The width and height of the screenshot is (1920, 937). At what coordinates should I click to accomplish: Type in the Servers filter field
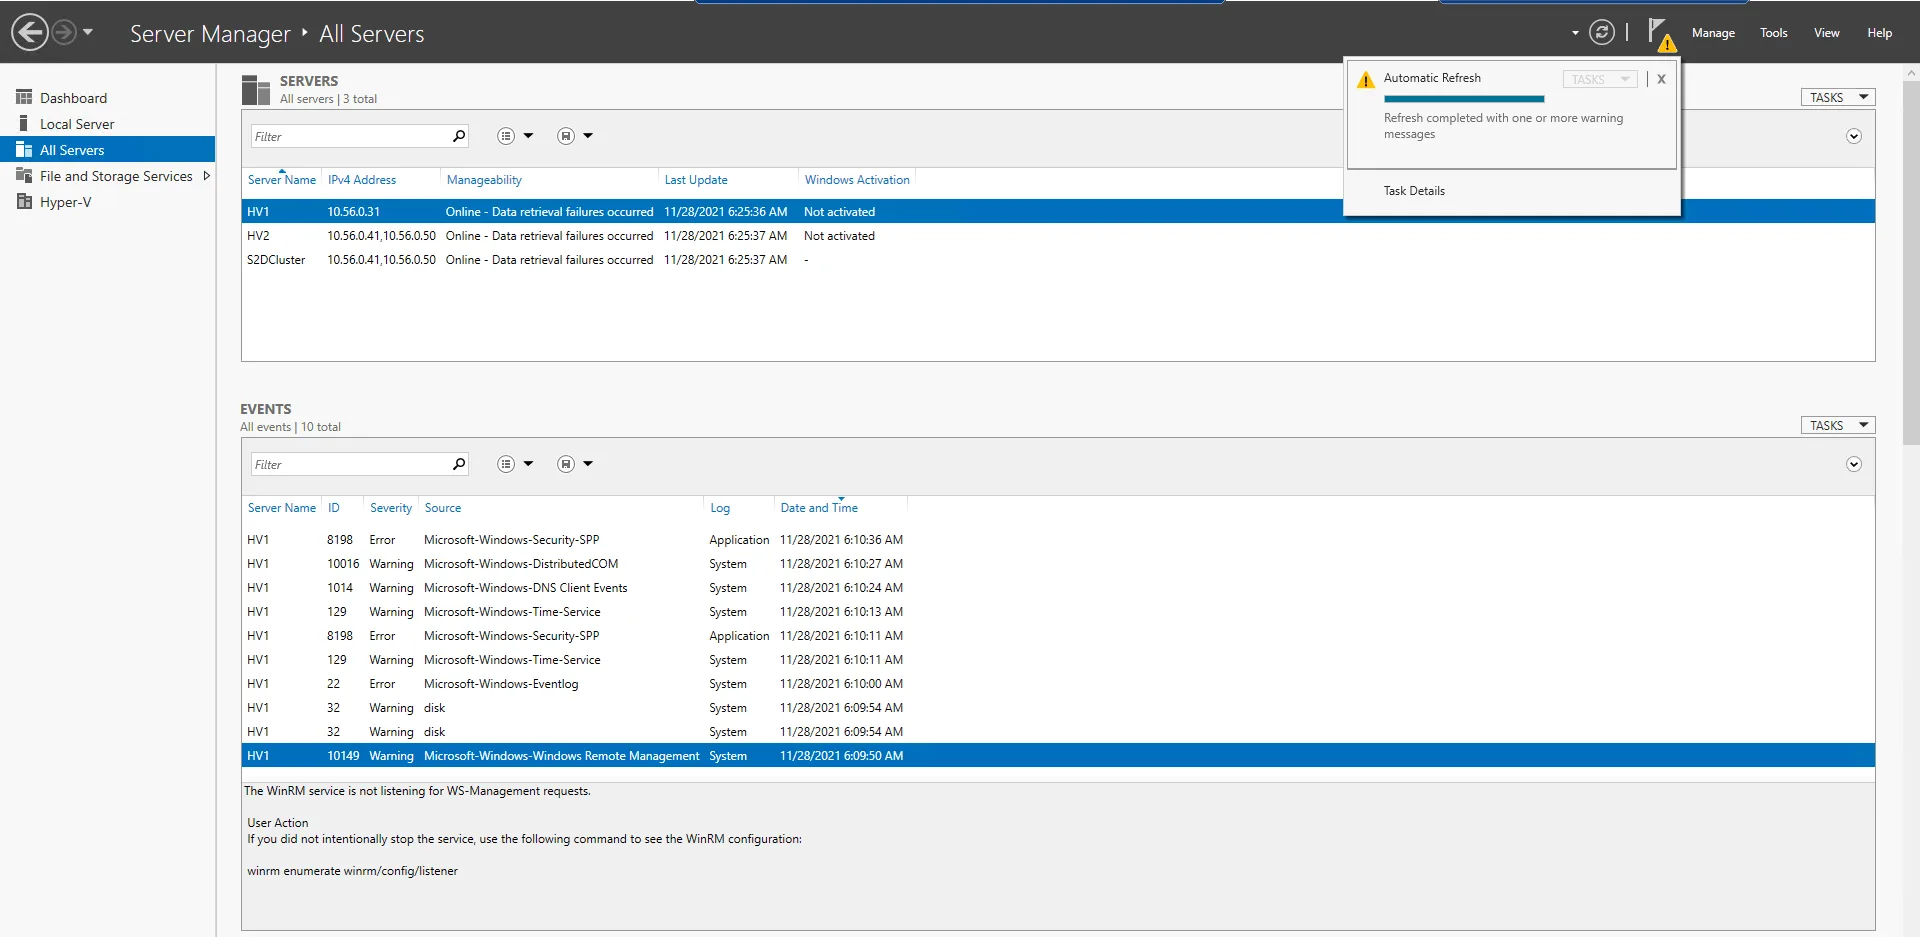click(x=350, y=135)
